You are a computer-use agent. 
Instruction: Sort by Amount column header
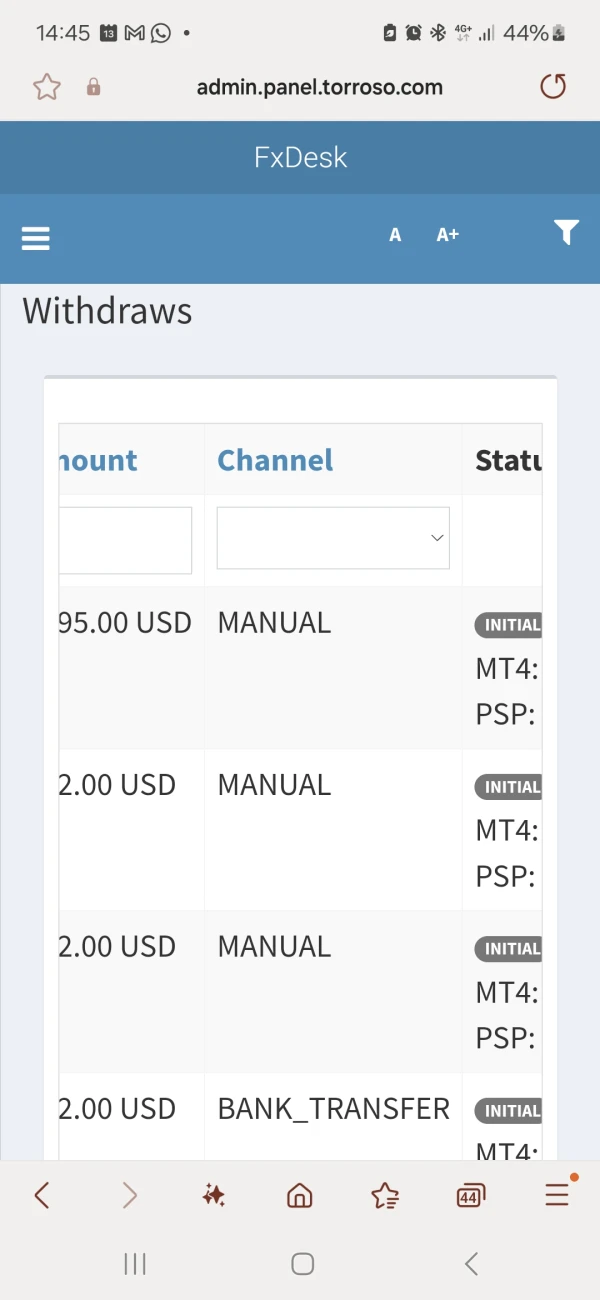pos(98,460)
